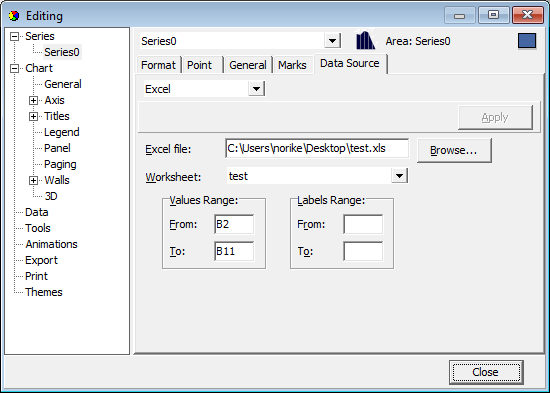Click the Close button at bottom

pyautogui.click(x=486, y=372)
